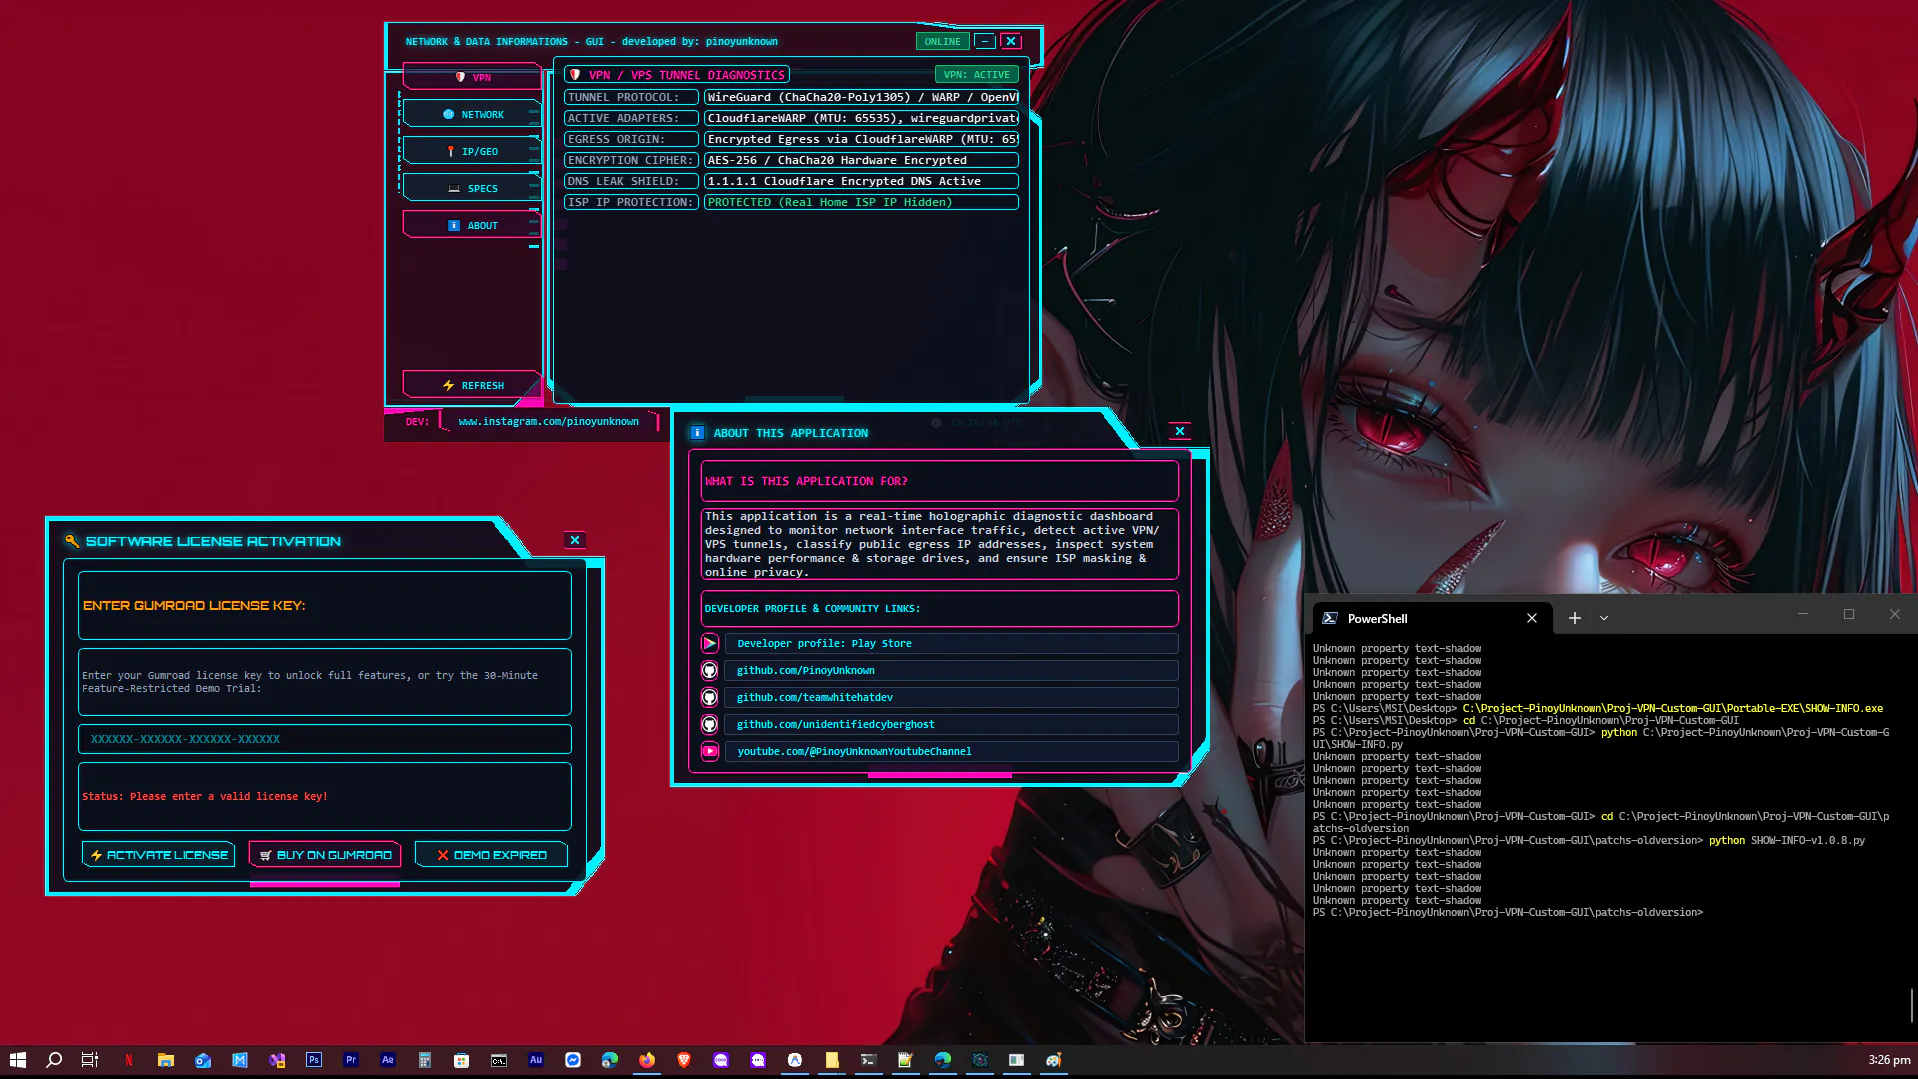Open Task View on taskbar
The height and width of the screenshot is (1079, 1918).
pyautogui.click(x=90, y=1060)
